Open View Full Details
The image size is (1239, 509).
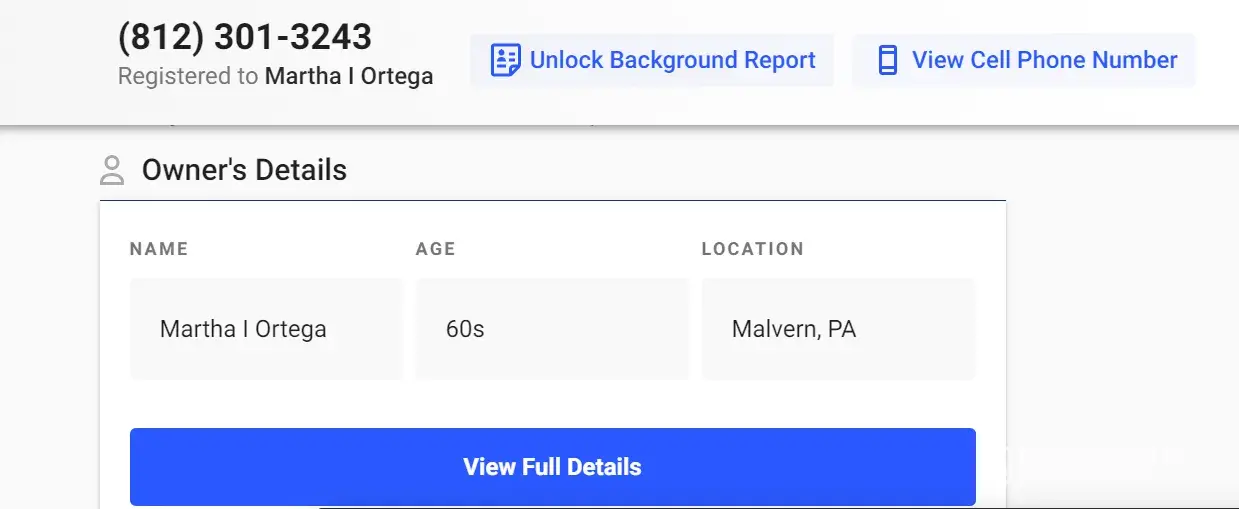(x=552, y=467)
